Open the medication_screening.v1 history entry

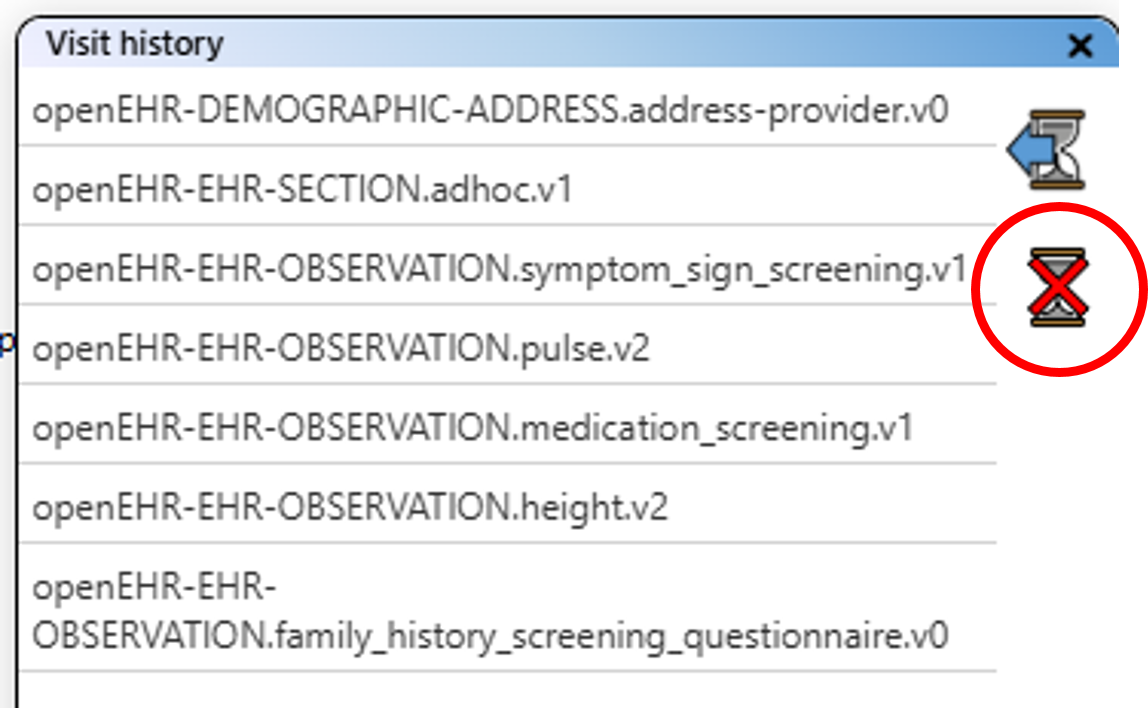pyautogui.click(x=473, y=428)
